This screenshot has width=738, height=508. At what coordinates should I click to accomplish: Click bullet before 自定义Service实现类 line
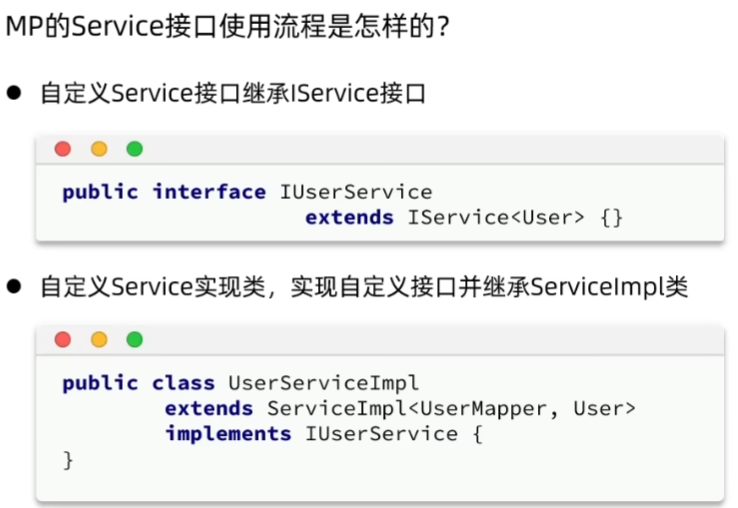pyautogui.click(x=14, y=286)
